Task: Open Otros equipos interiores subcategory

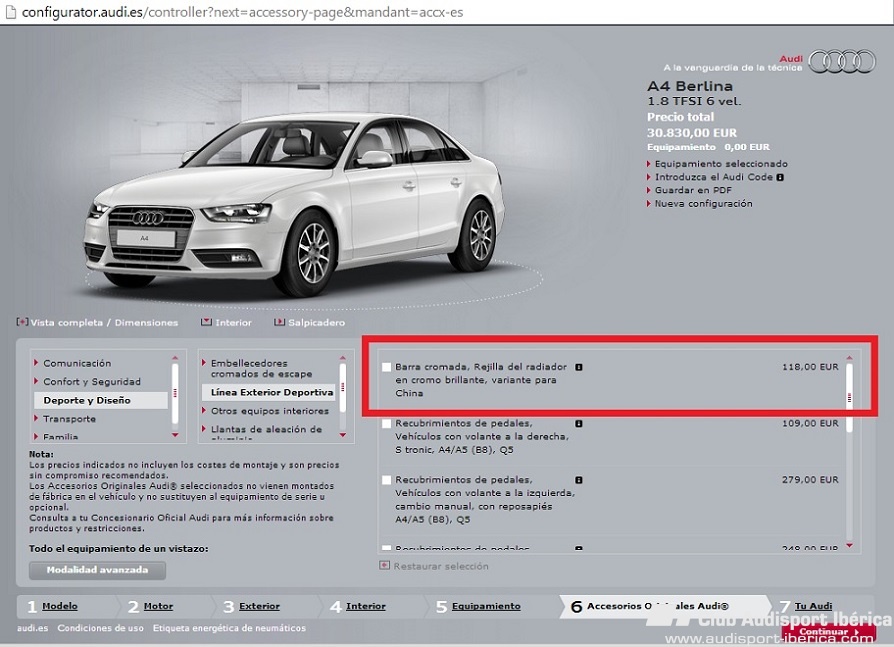Action: point(270,411)
